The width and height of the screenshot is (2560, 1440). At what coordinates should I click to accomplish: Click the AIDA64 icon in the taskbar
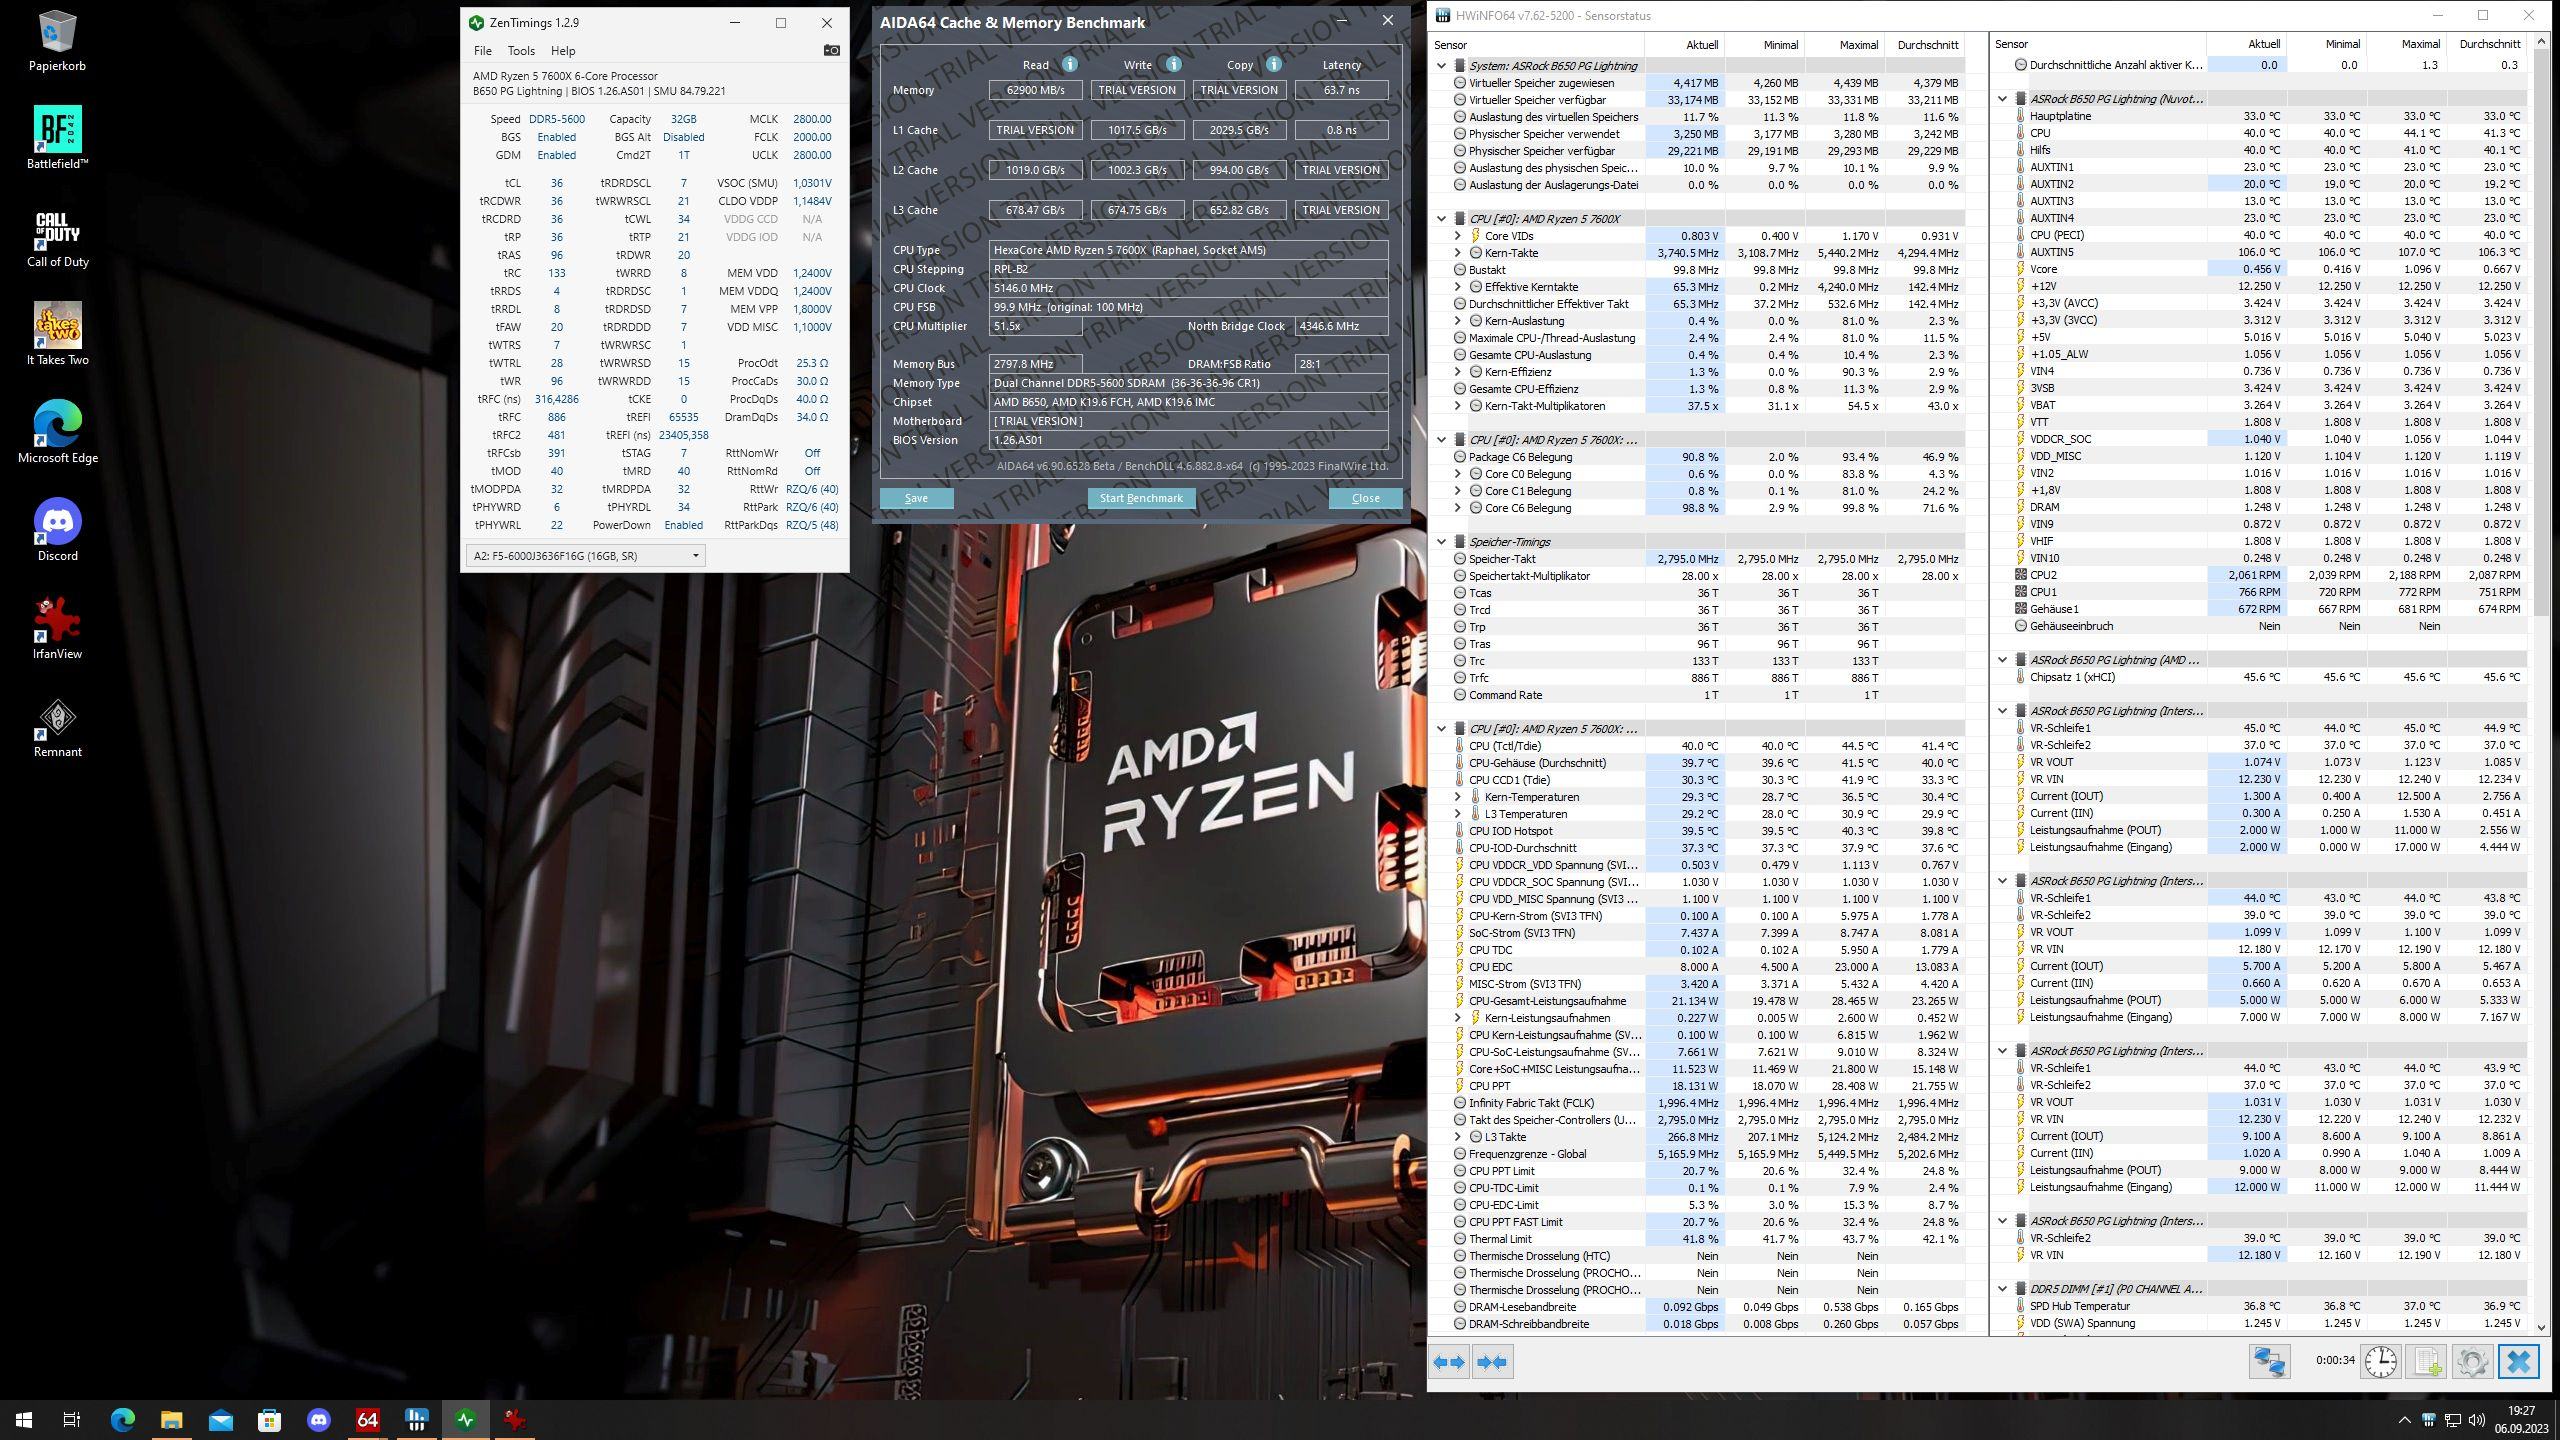click(367, 1419)
